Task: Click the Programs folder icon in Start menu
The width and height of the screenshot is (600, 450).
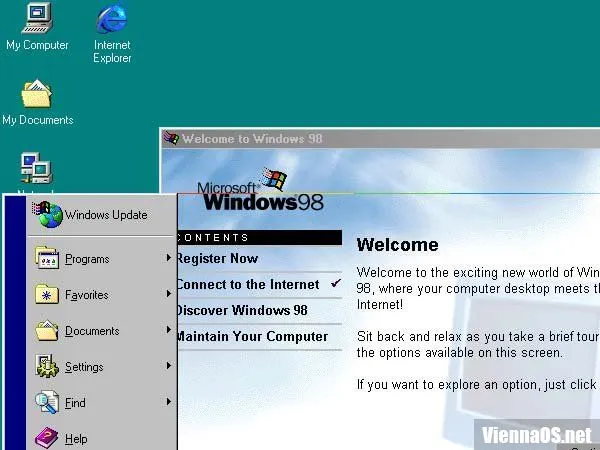Action: (47, 258)
